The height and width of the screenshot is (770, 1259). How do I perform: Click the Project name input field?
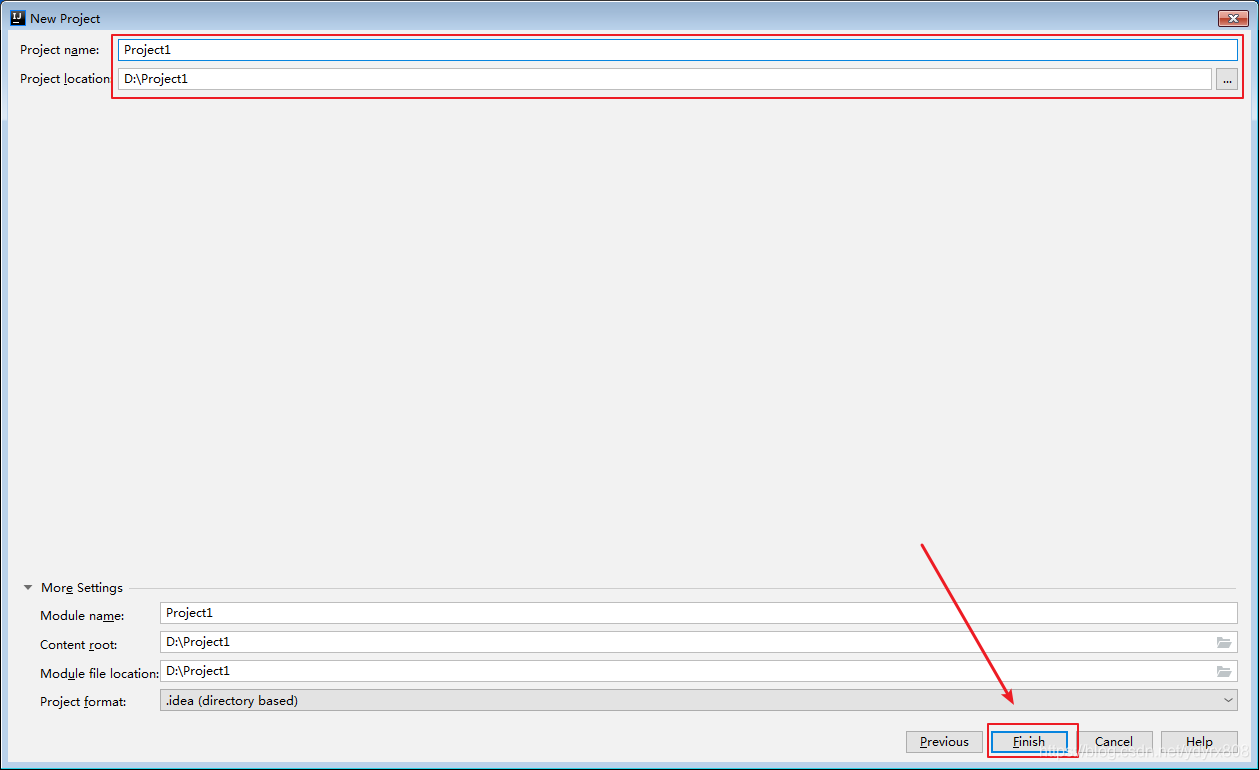(678, 50)
